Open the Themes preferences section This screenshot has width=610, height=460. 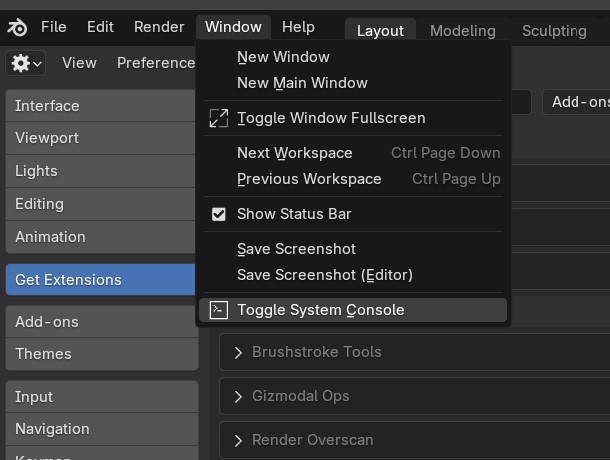[102, 354]
